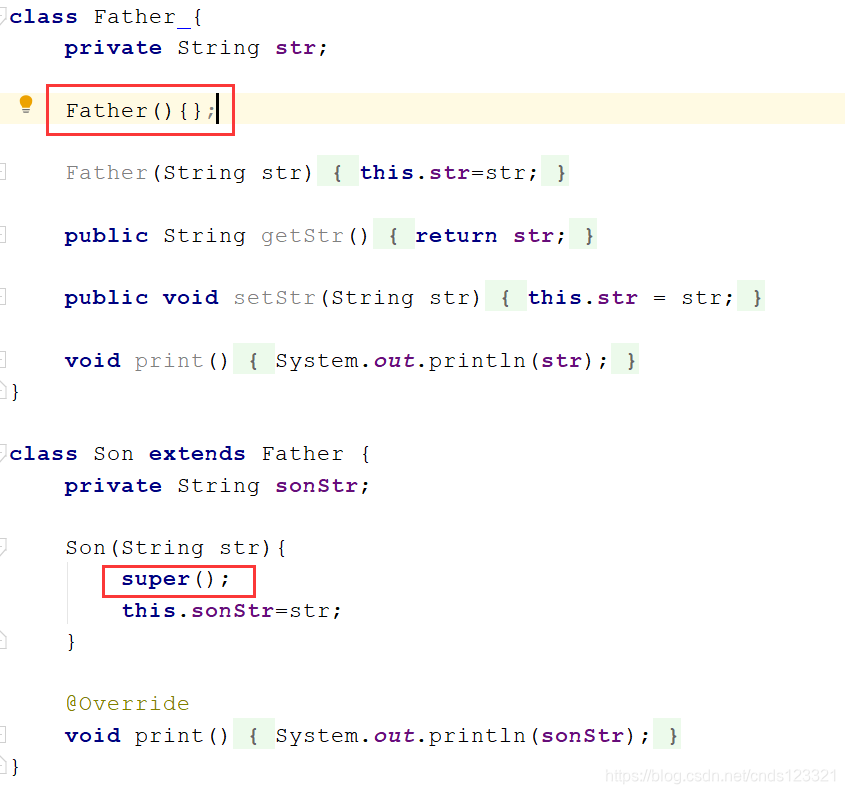Click the '@Override' annotation

coord(127,704)
